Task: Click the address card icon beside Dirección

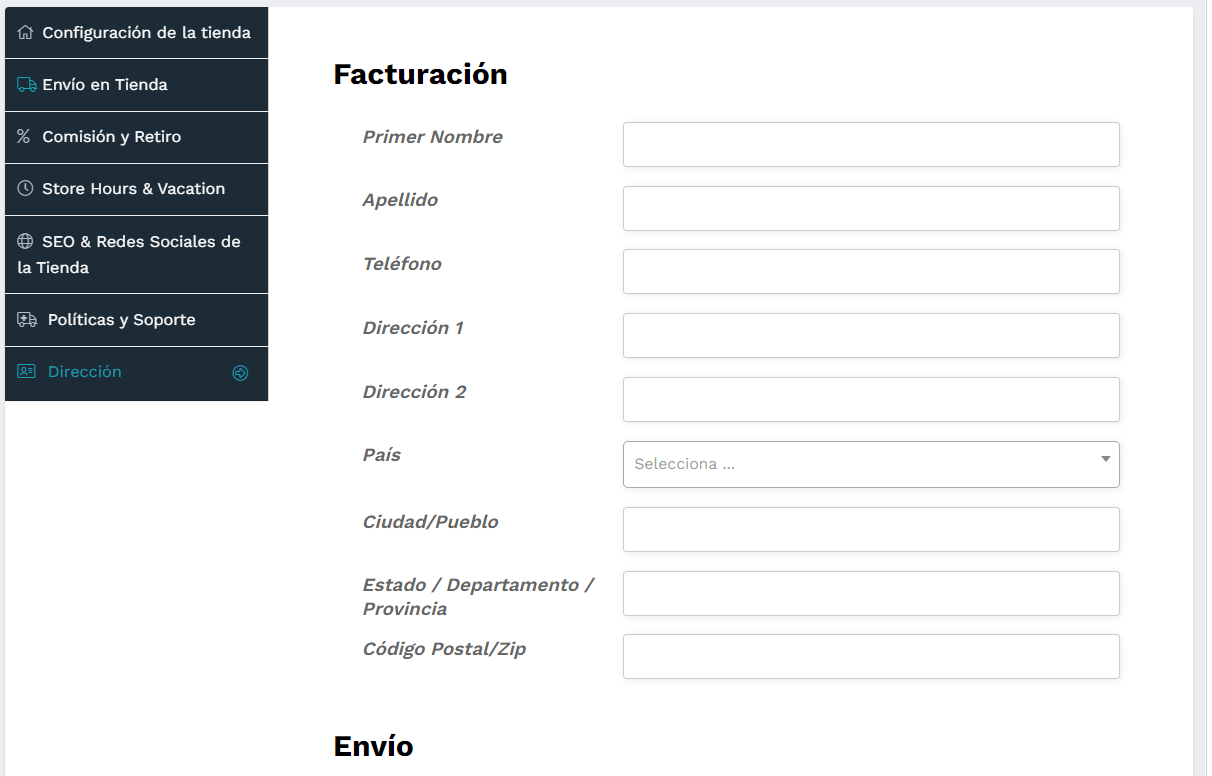Action: pos(24,371)
